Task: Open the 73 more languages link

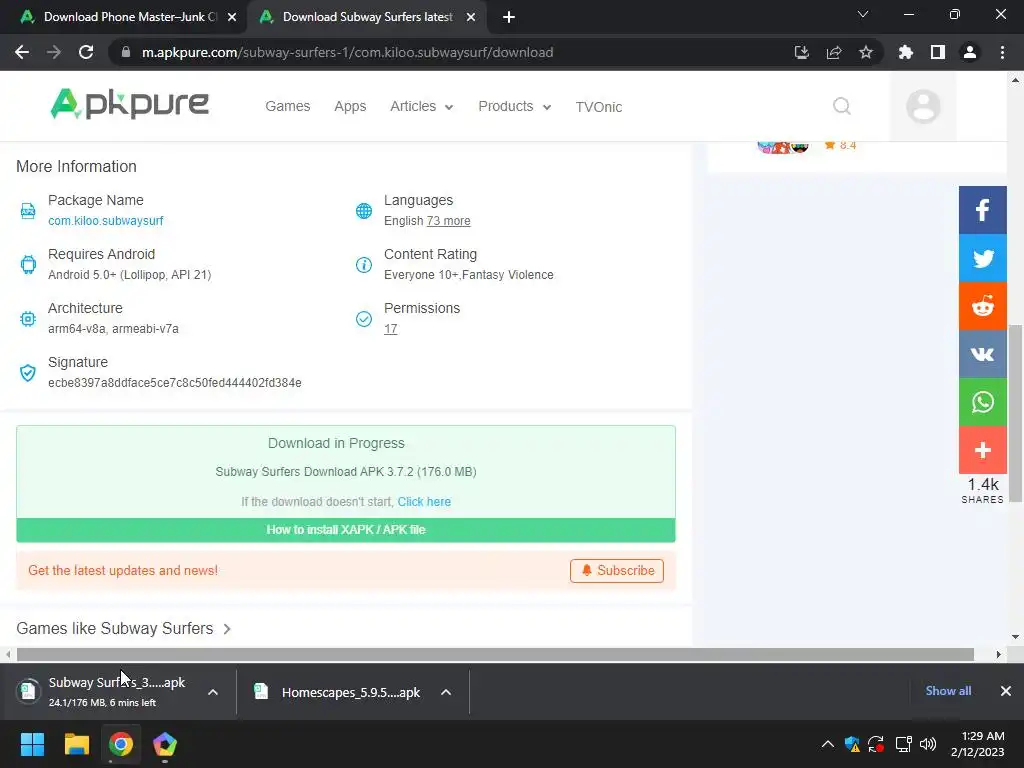Action: 449,221
